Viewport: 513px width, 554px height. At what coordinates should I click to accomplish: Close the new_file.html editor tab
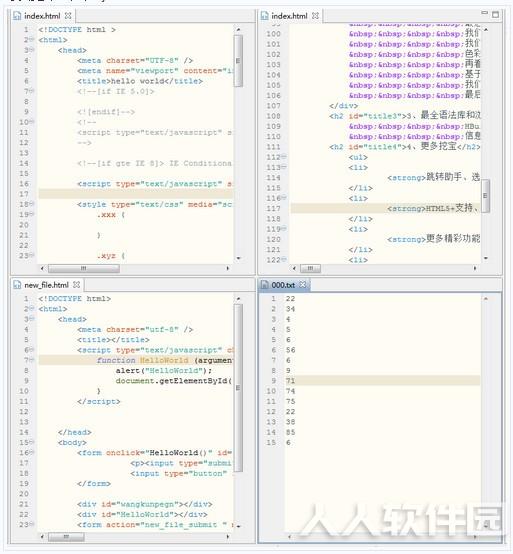click(x=77, y=285)
